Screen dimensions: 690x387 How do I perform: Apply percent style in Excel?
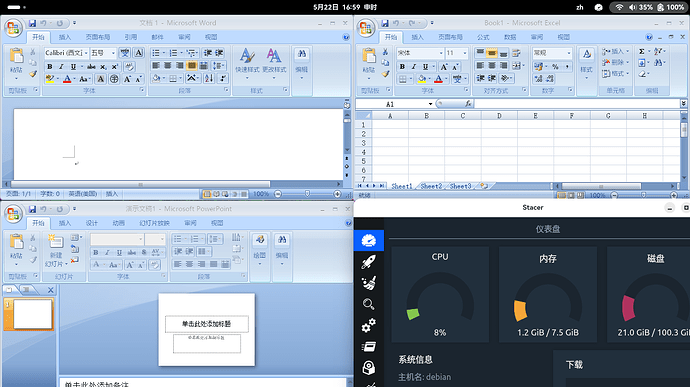point(555,66)
